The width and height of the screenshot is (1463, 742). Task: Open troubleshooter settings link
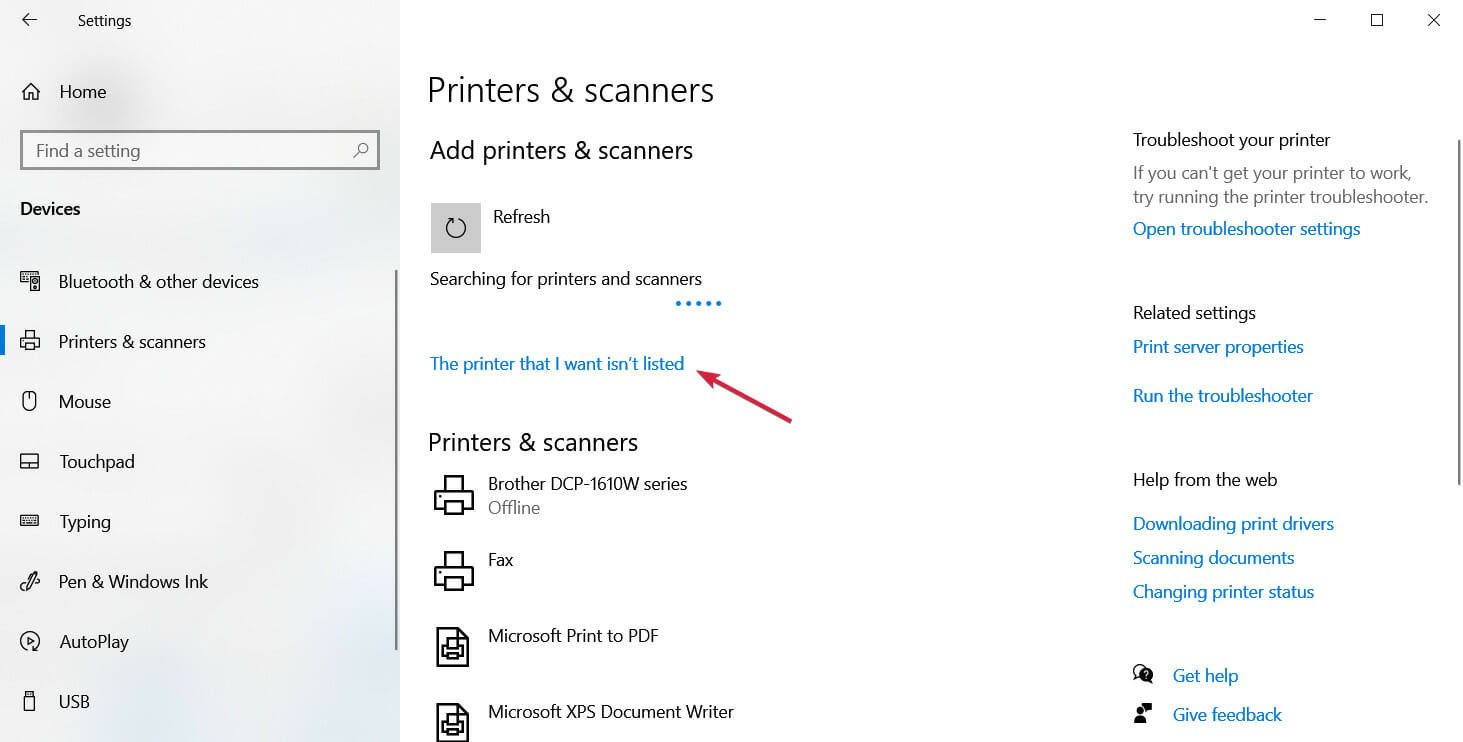point(1246,229)
